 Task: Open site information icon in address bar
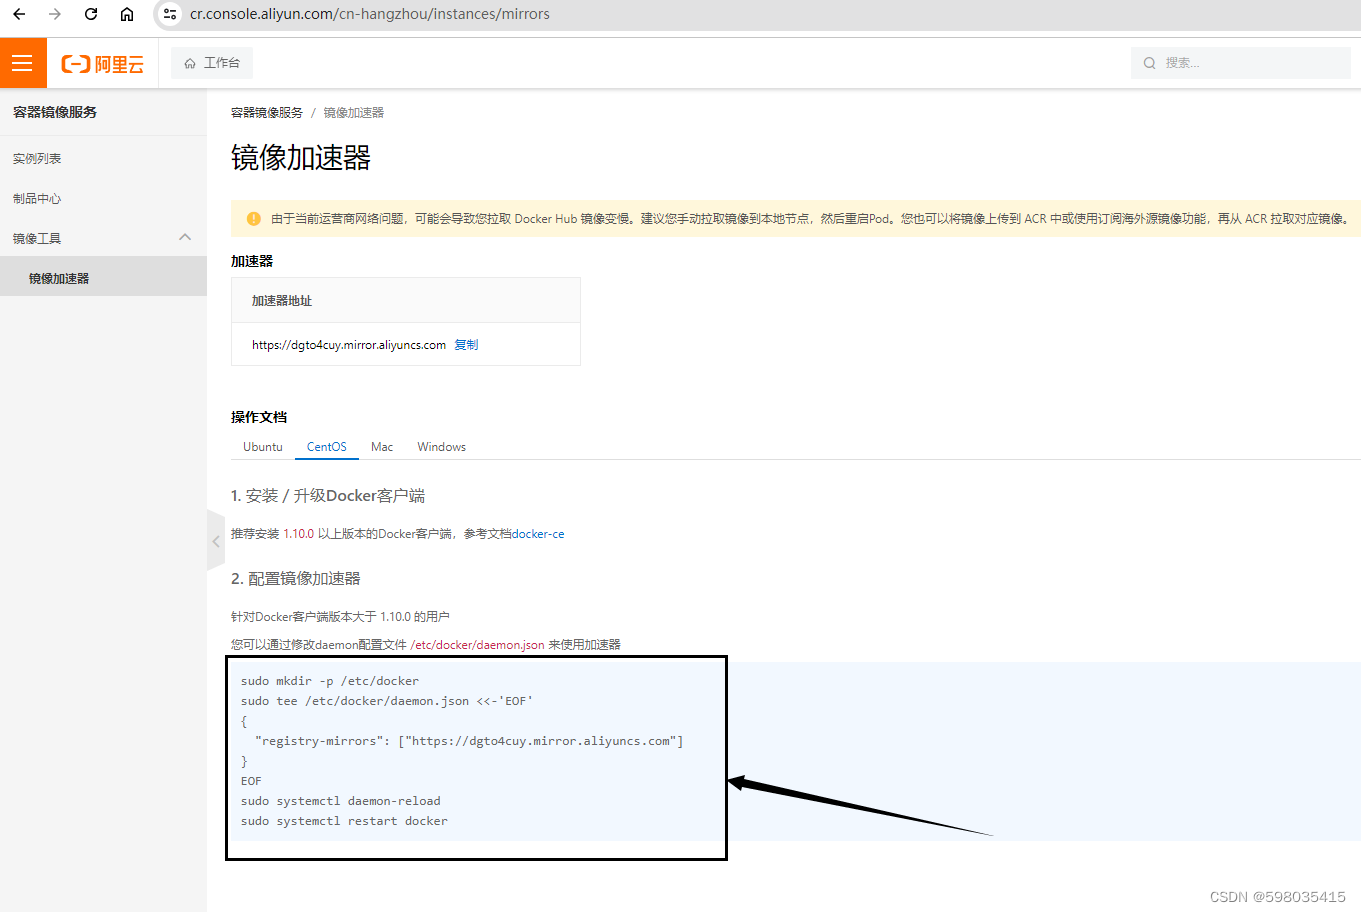click(x=170, y=14)
